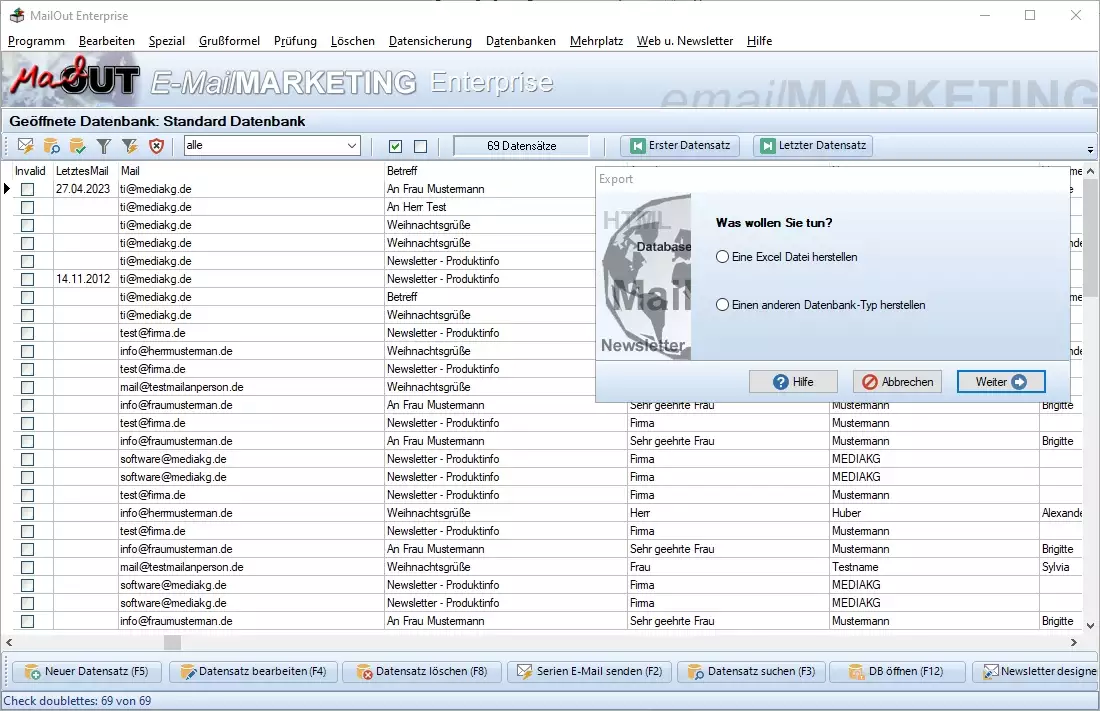
Task: Click the send mail lightning icon in toolbar
Action: (26, 146)
